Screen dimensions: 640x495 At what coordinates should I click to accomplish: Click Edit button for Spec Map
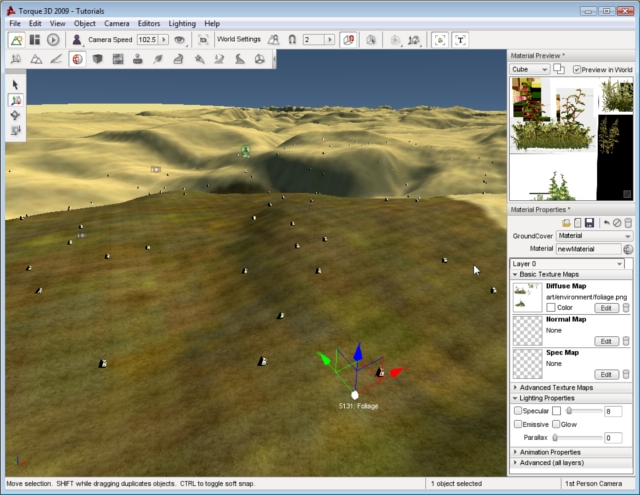pyautogui.click(x=606, y=374)
